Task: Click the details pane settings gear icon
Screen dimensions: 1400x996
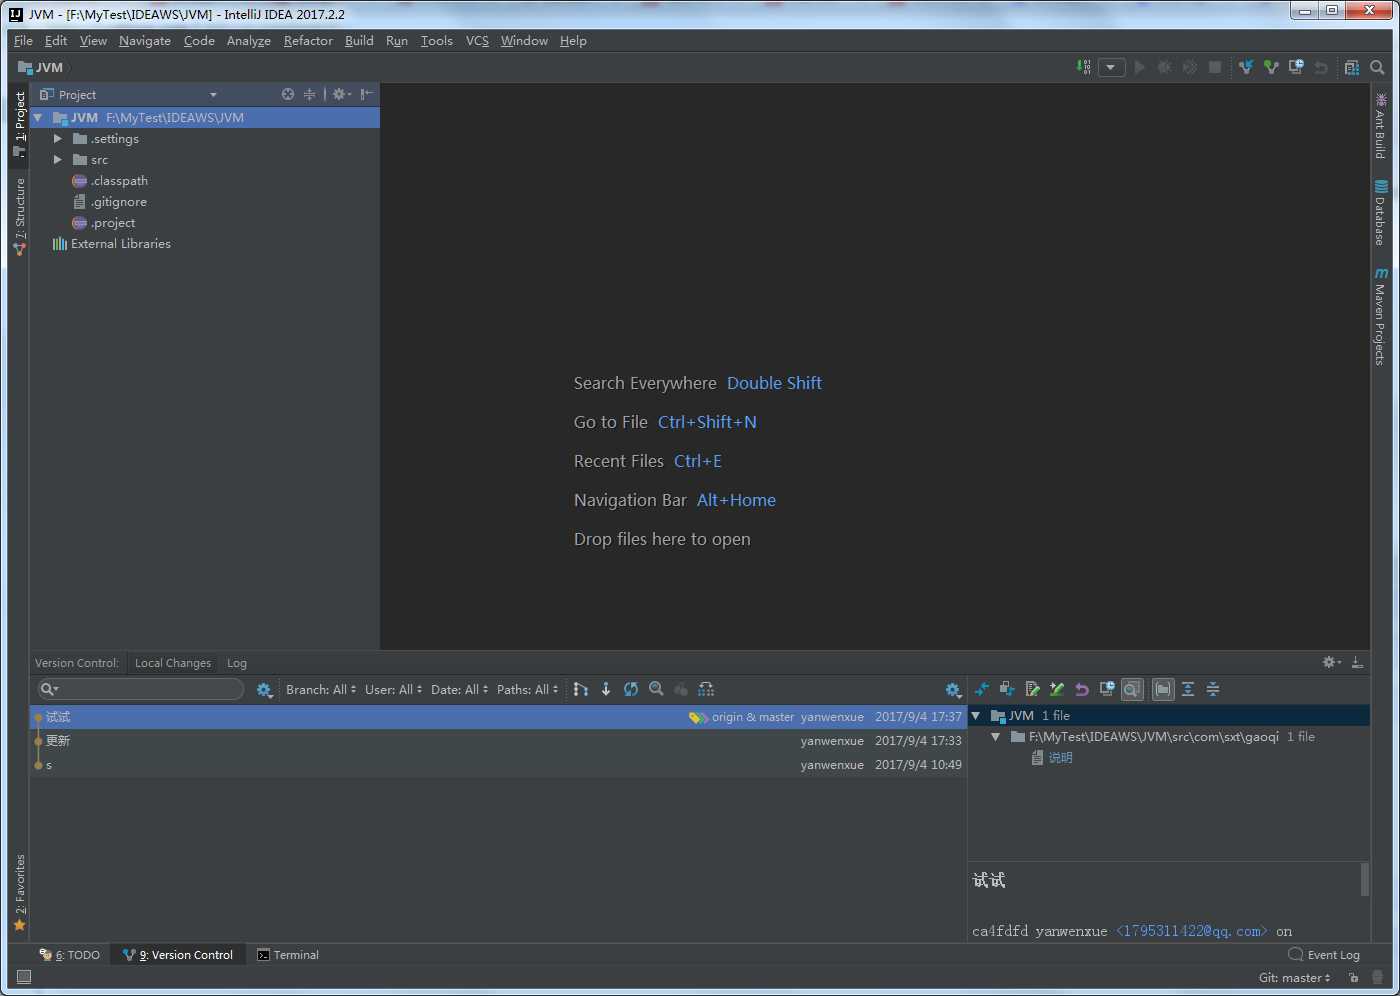Action: click(x=953, y=690)
